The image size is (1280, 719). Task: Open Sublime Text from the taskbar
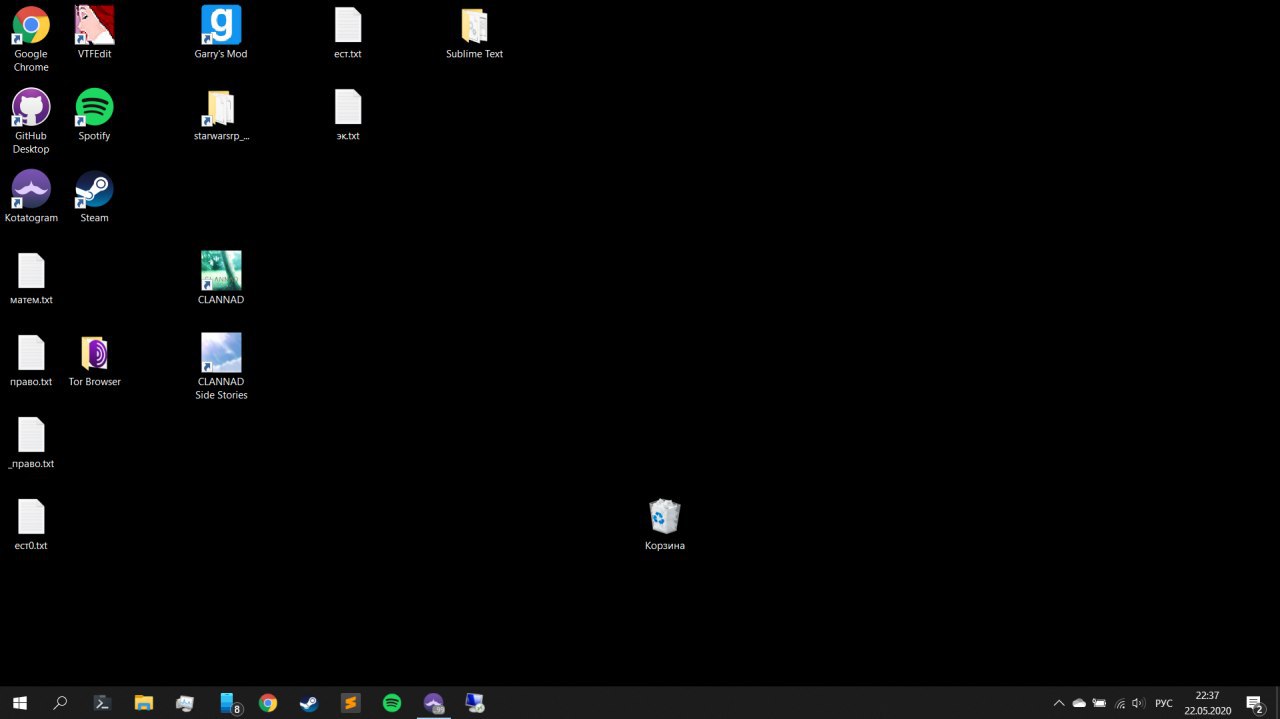click(350, 703)
